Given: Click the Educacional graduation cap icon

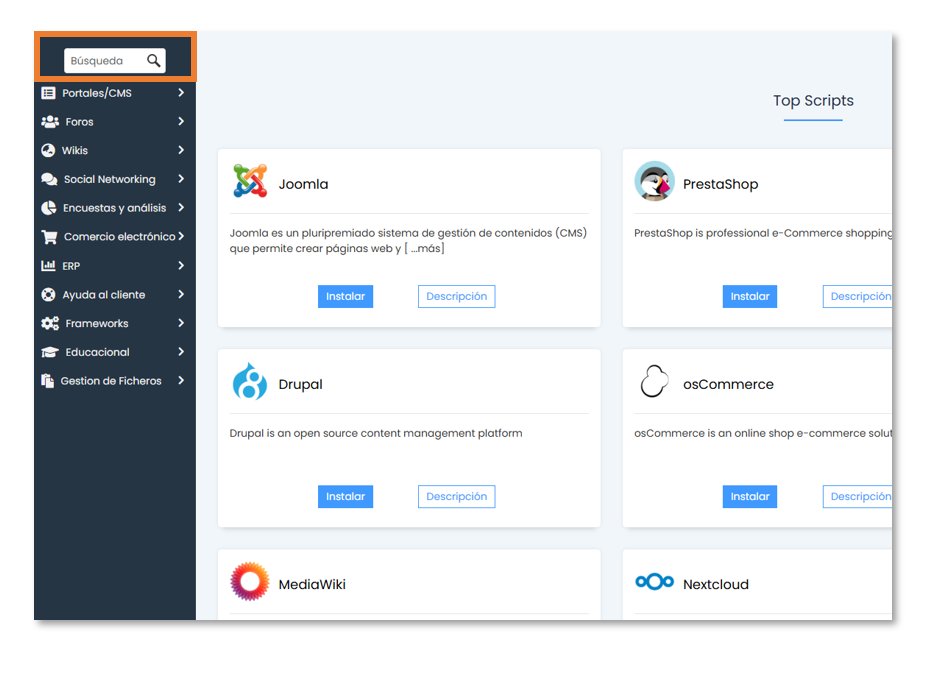Looking at the screenshot, I should [50, 352].
